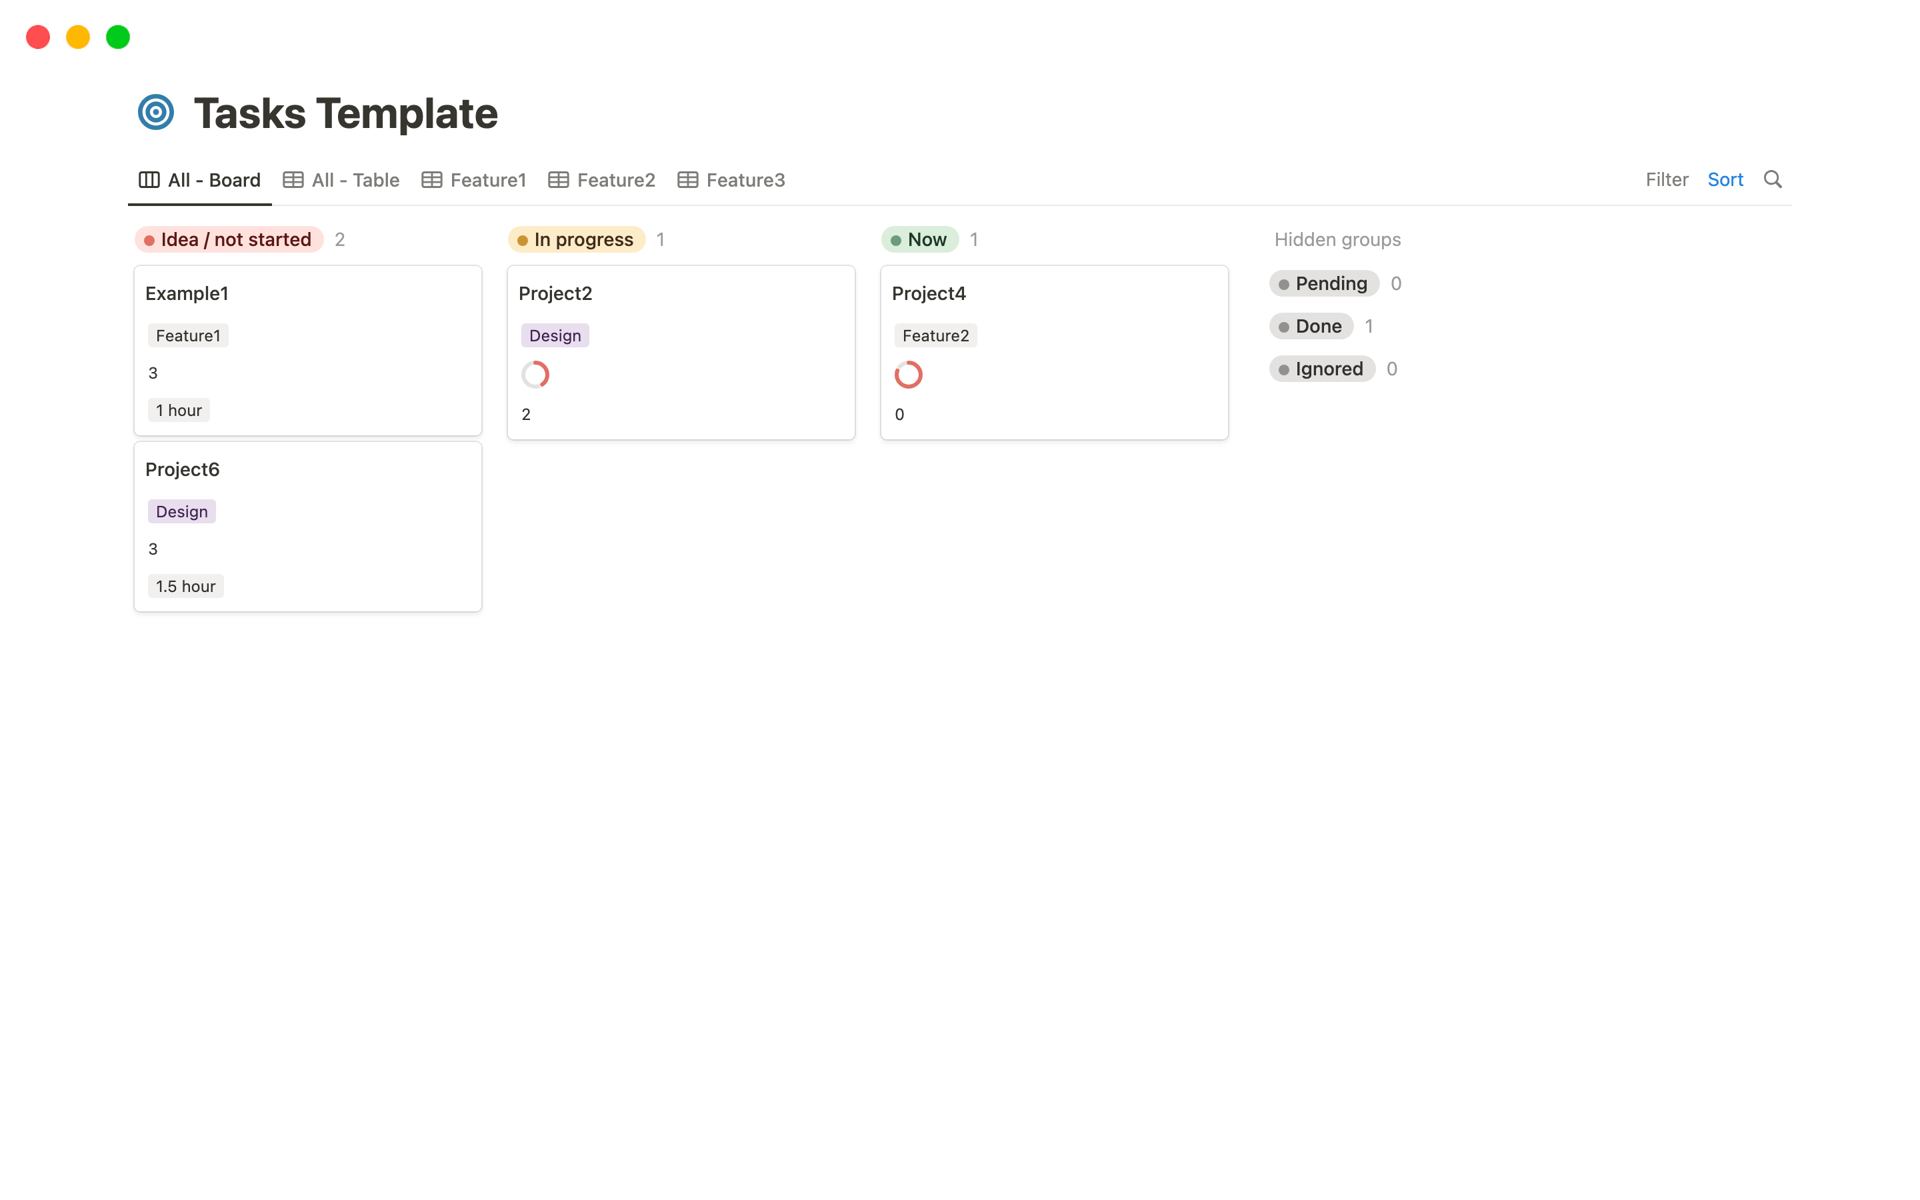Click the board view icon beside All - Board
Viewport: 1920px width, 1200px height.
[x=148, y=180]
